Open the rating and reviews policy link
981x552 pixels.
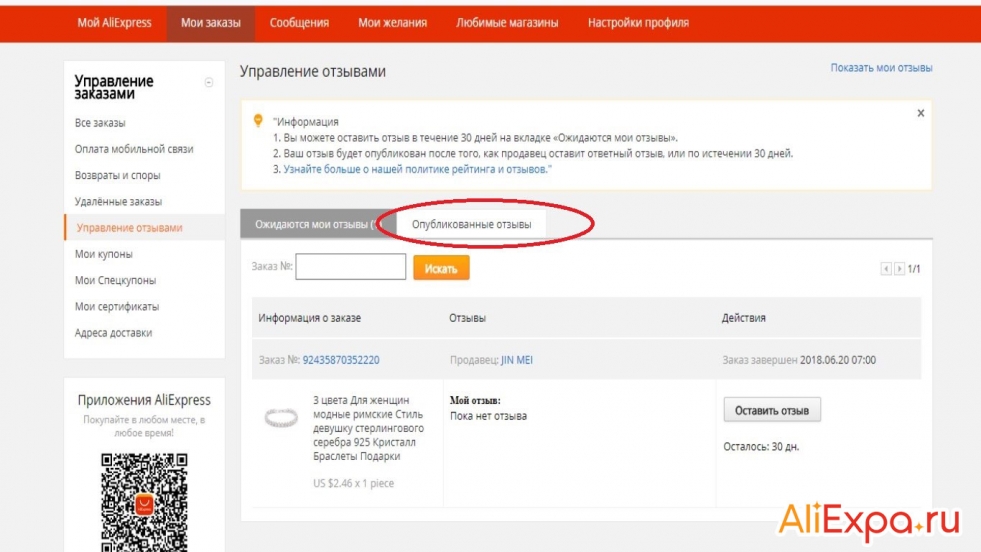[x=417, y=170]
